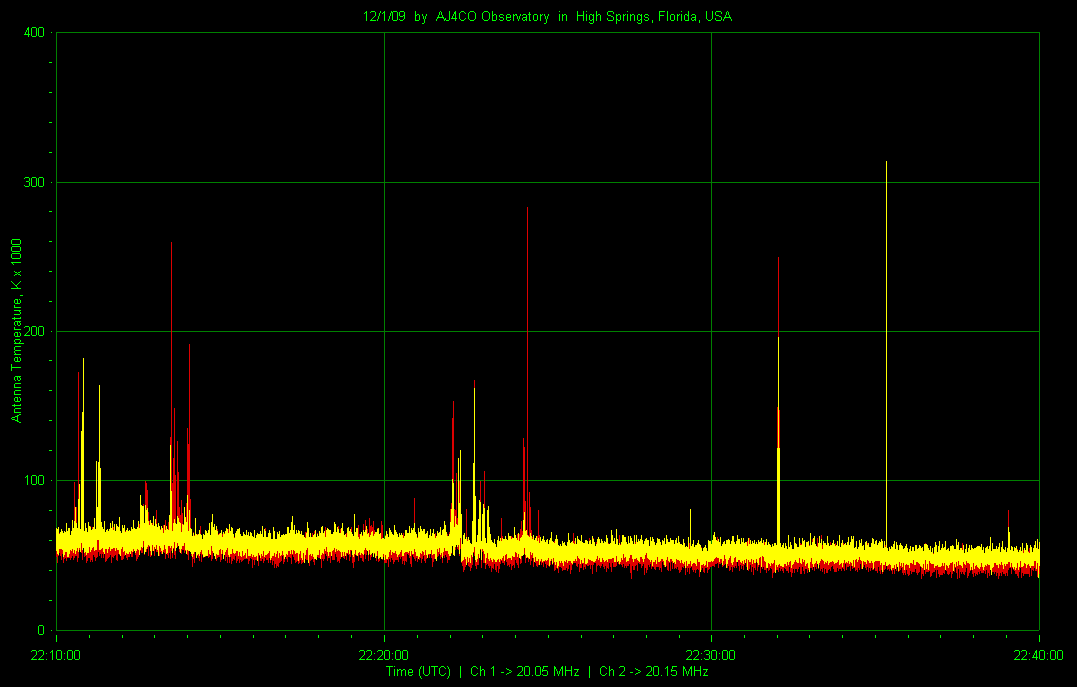Click the 400 value on the vertical axis

click(34, 33)
